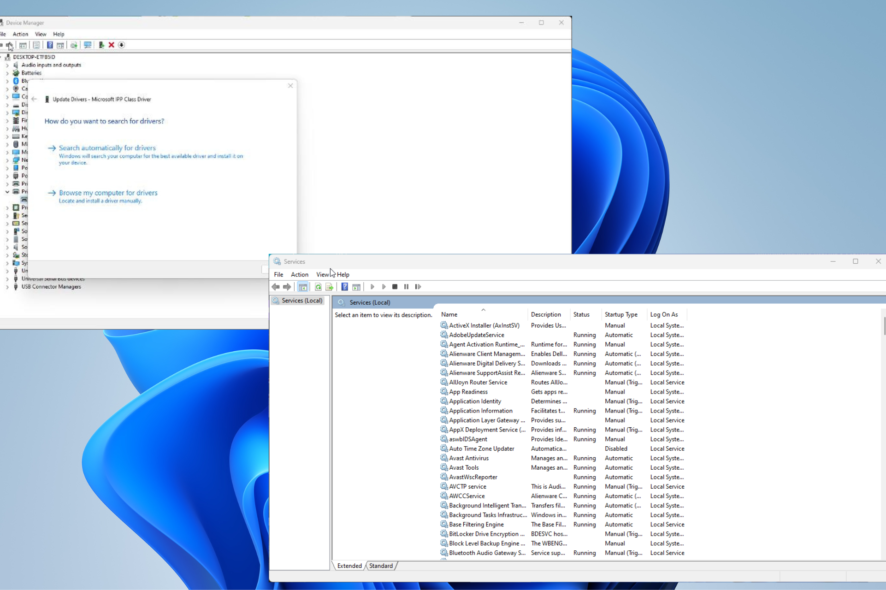Image resolution: width=886 pixels, height=590 pixels.
Task: Expand the USB Connector Managers node
Action: [x=7, y=287]
